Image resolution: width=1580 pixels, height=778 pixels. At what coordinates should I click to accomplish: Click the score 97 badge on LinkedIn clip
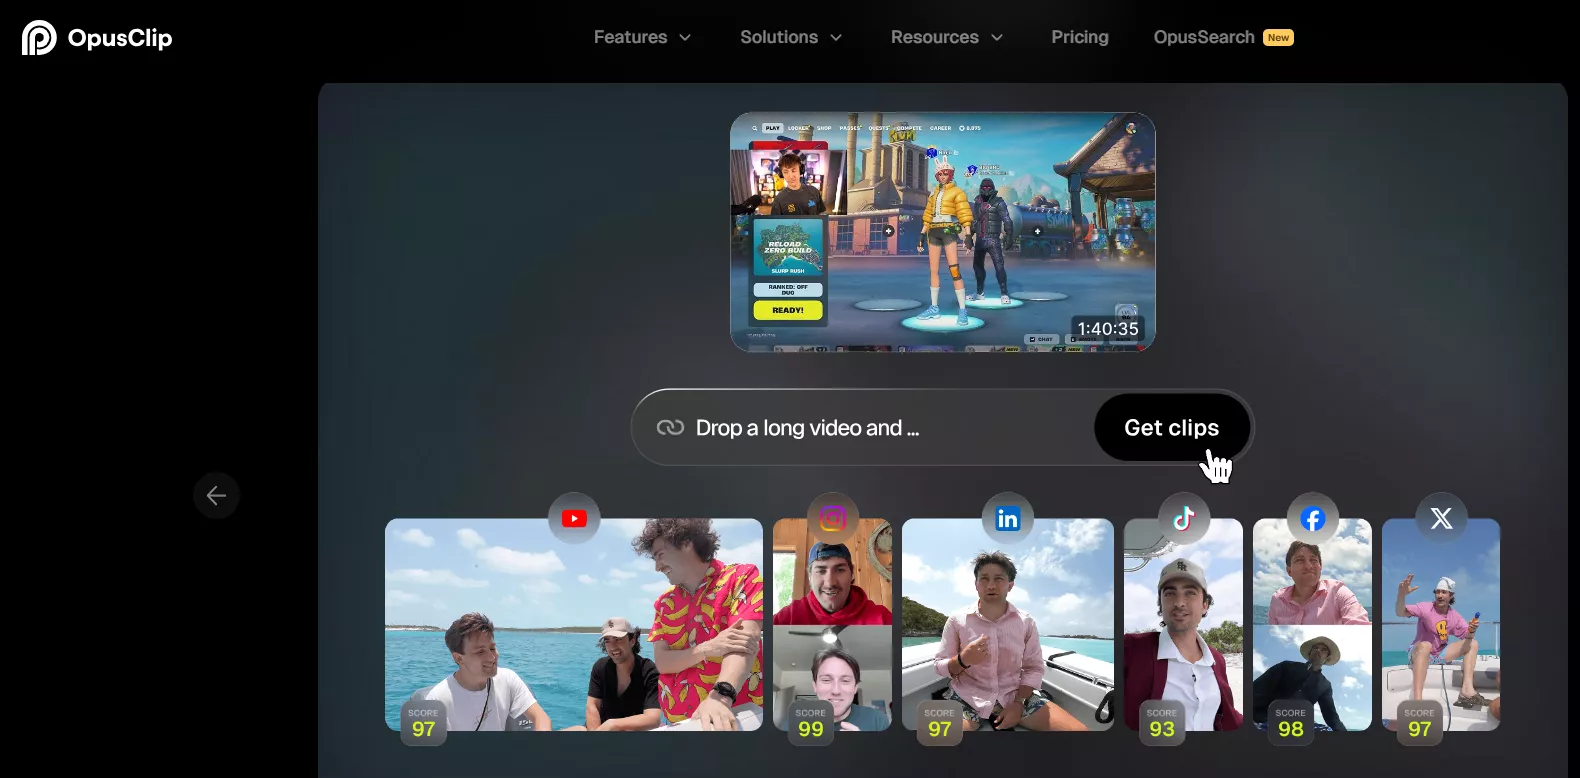(940, 724)
